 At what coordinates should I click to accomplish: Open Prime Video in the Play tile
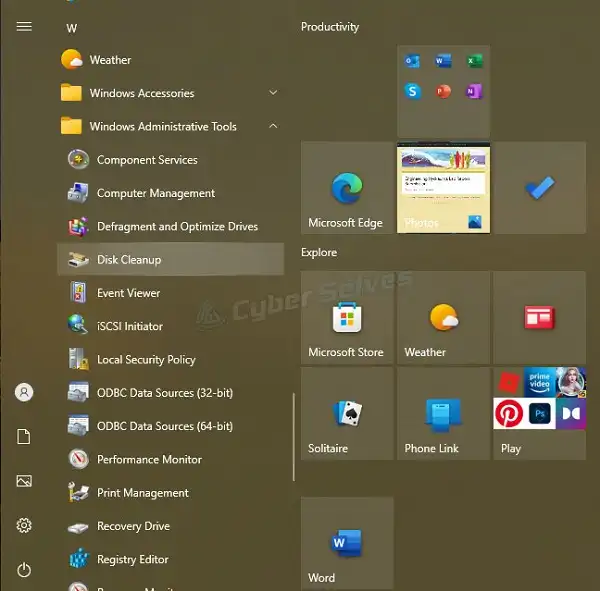(x=540, y=382)
